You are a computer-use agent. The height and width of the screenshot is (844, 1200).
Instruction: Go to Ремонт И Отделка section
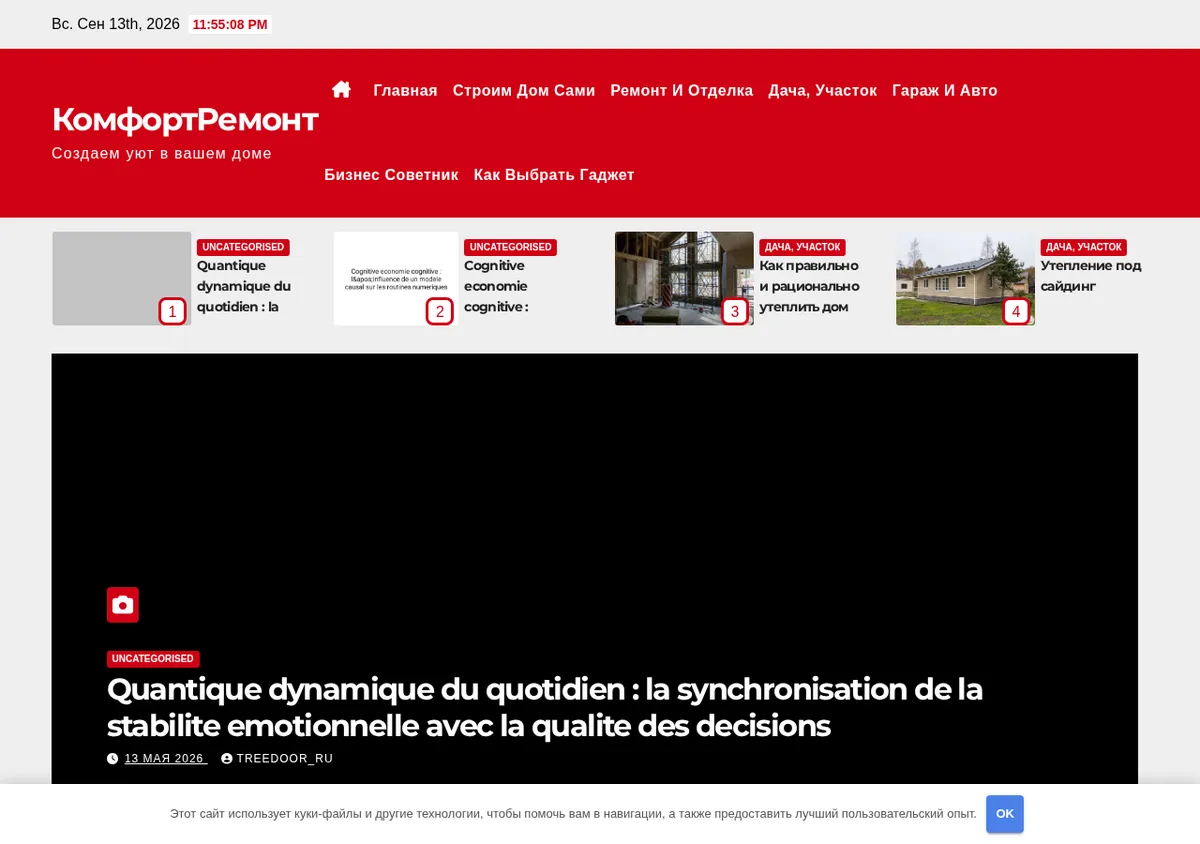point(682,91)
